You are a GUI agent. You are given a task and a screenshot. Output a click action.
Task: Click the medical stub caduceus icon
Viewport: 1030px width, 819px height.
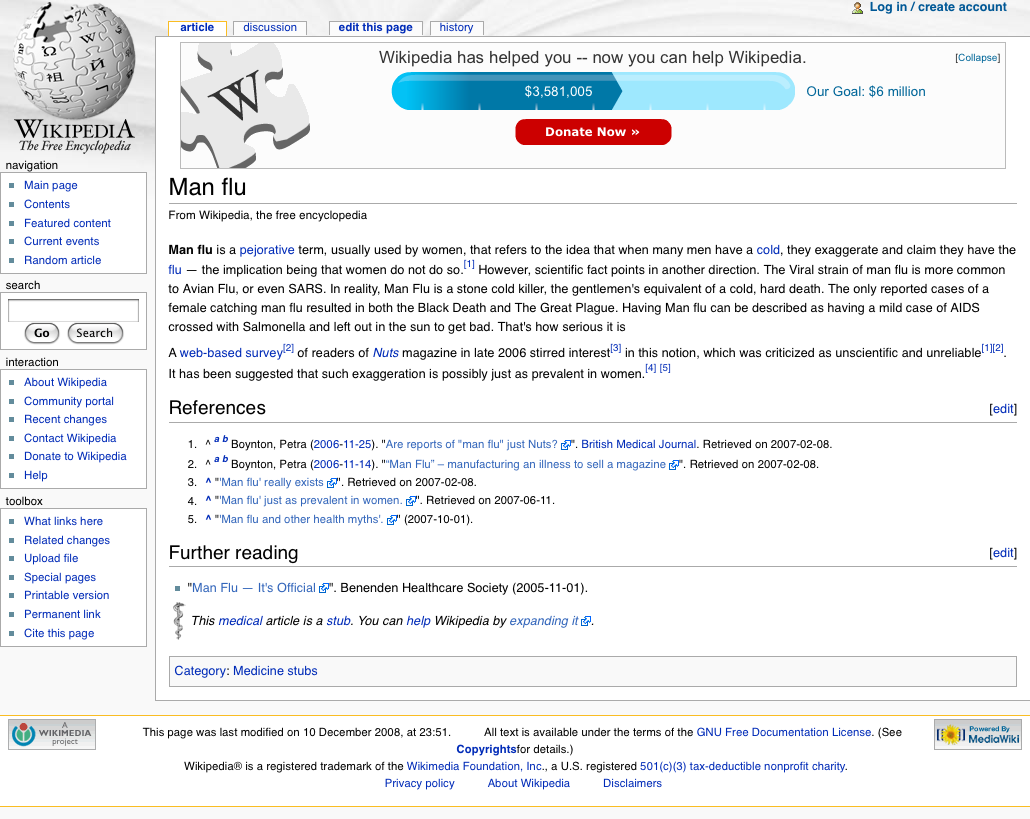178,621
